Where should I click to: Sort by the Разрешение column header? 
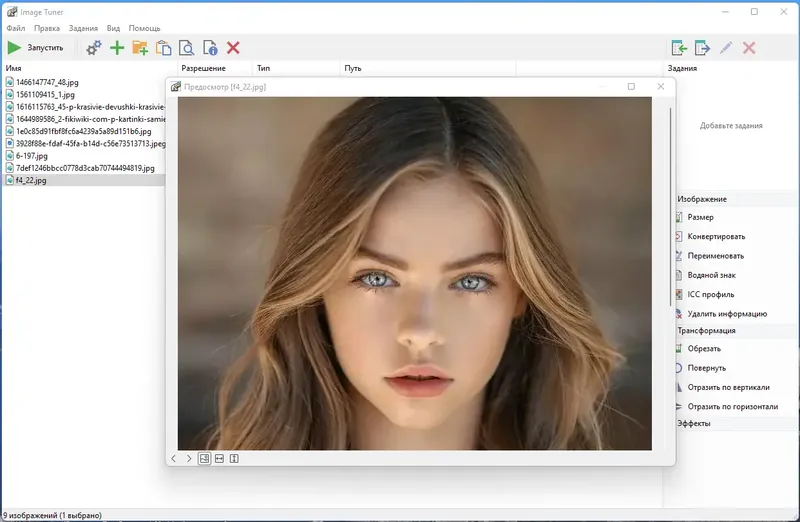pyautogui.click(x=215, y=68)
